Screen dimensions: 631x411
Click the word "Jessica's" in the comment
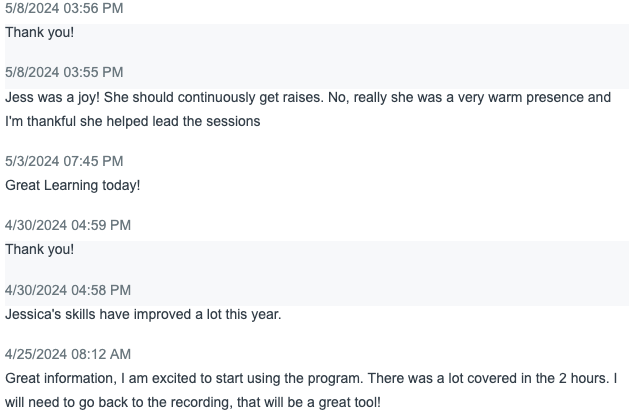coord(36,314)
